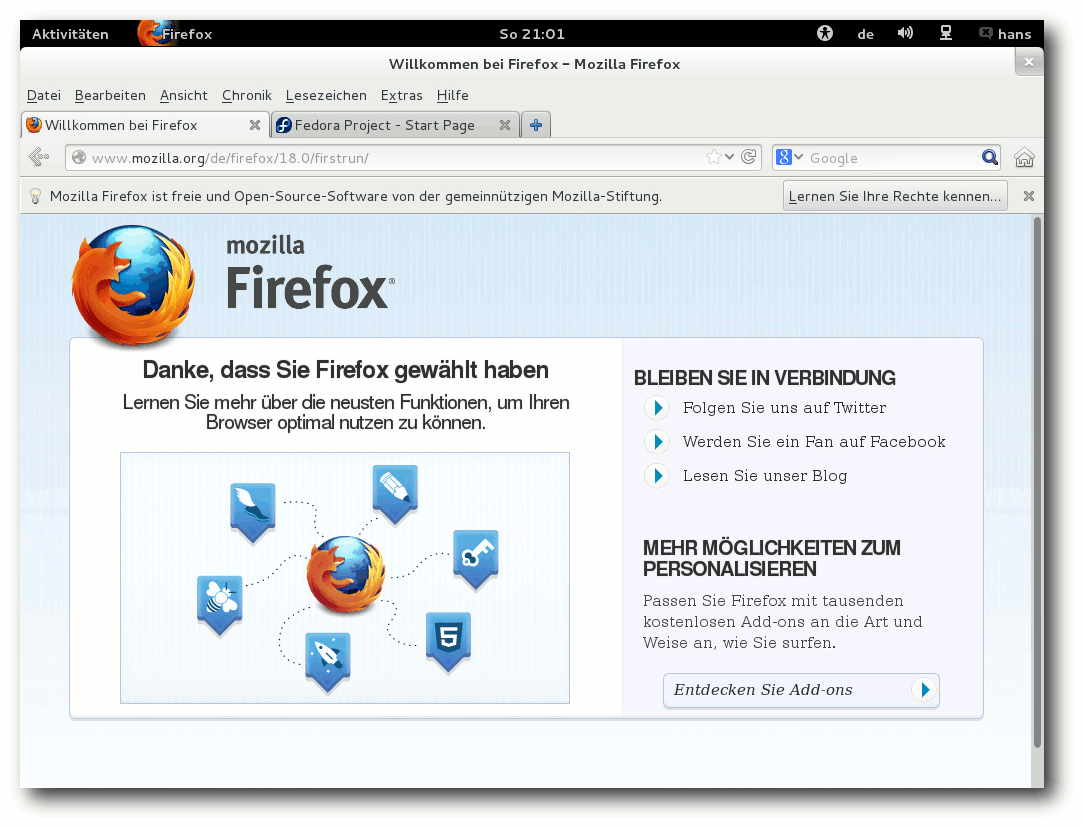Bookmark this page with the star icon

pyautogui.click(x=713, y=158)
